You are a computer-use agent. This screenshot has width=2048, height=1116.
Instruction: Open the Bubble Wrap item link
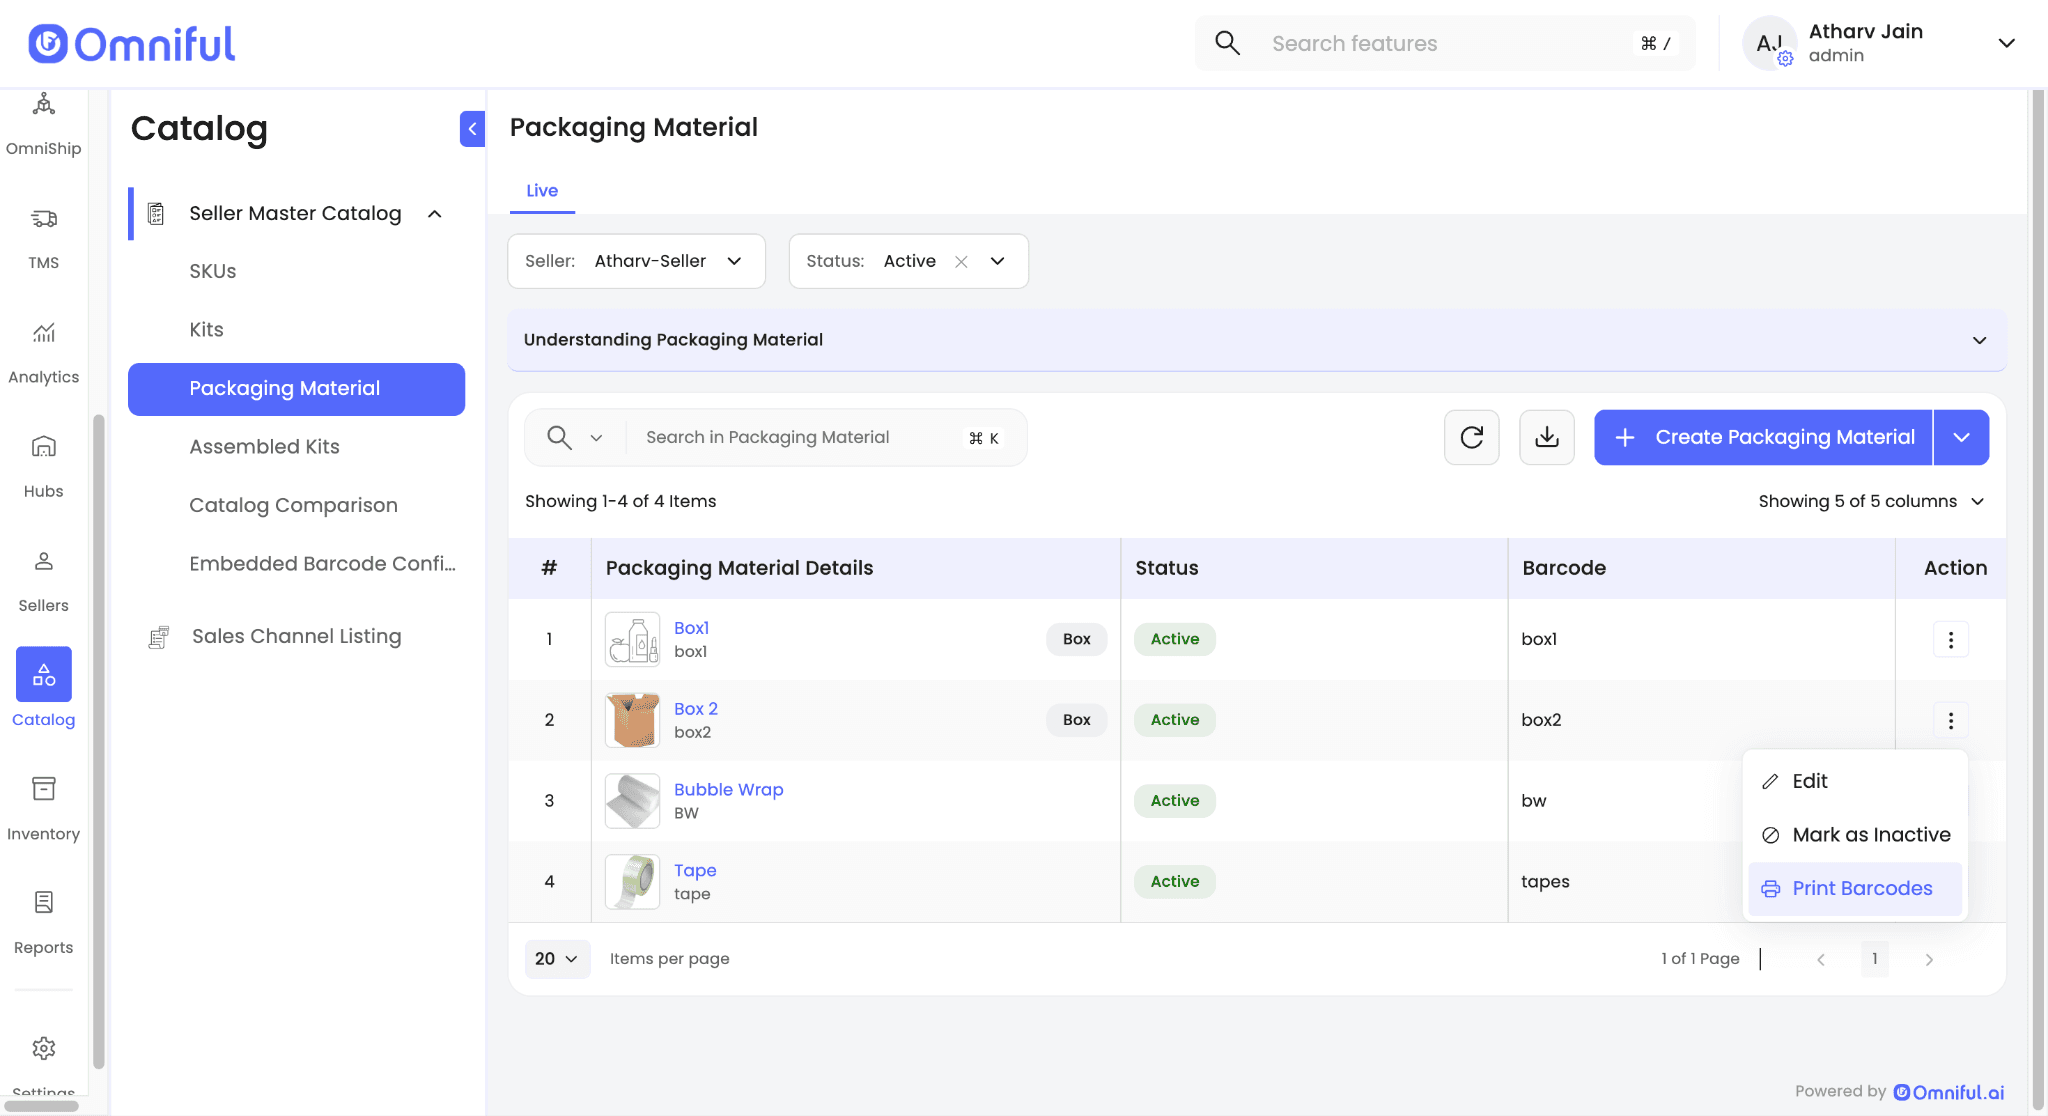pyautogui.click(x=728, y=789)
